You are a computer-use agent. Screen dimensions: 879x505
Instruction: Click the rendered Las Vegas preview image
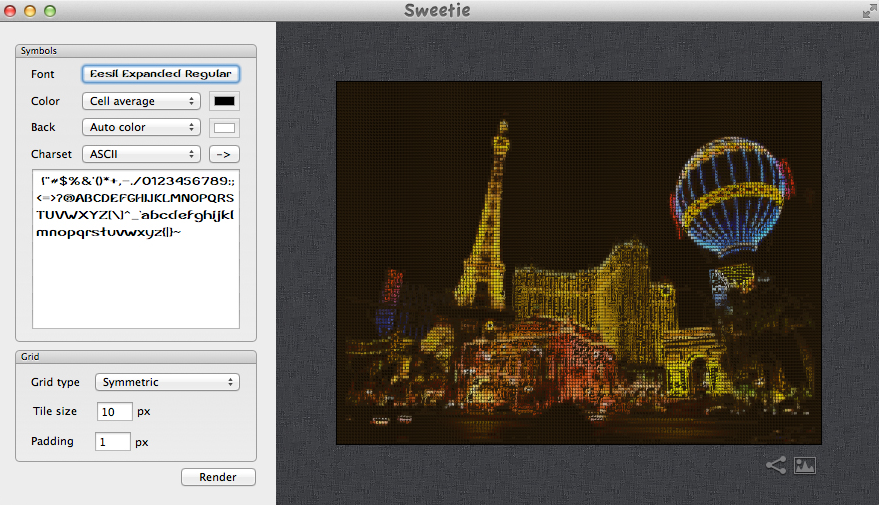point(578,264)
